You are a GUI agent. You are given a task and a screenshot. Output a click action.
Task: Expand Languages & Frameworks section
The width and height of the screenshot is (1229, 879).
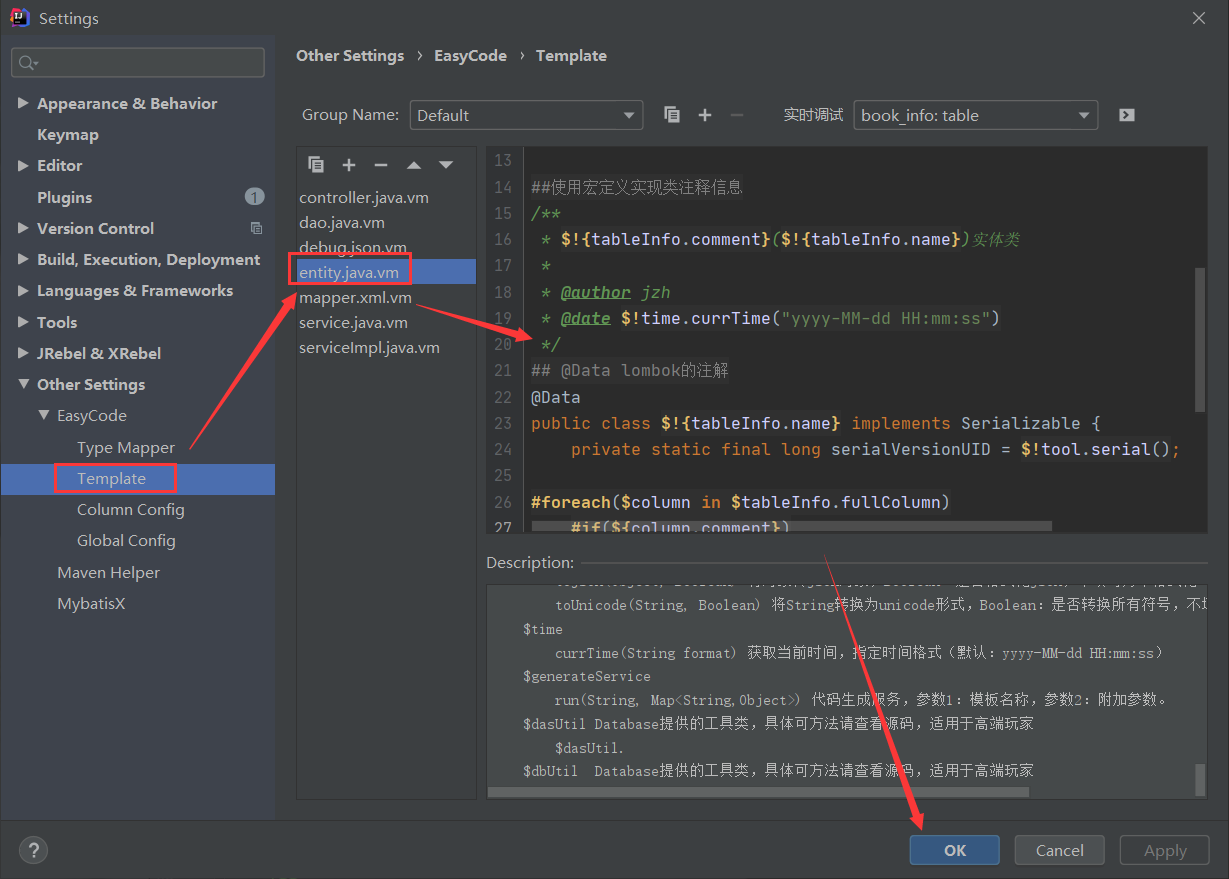tap(23, 291)
